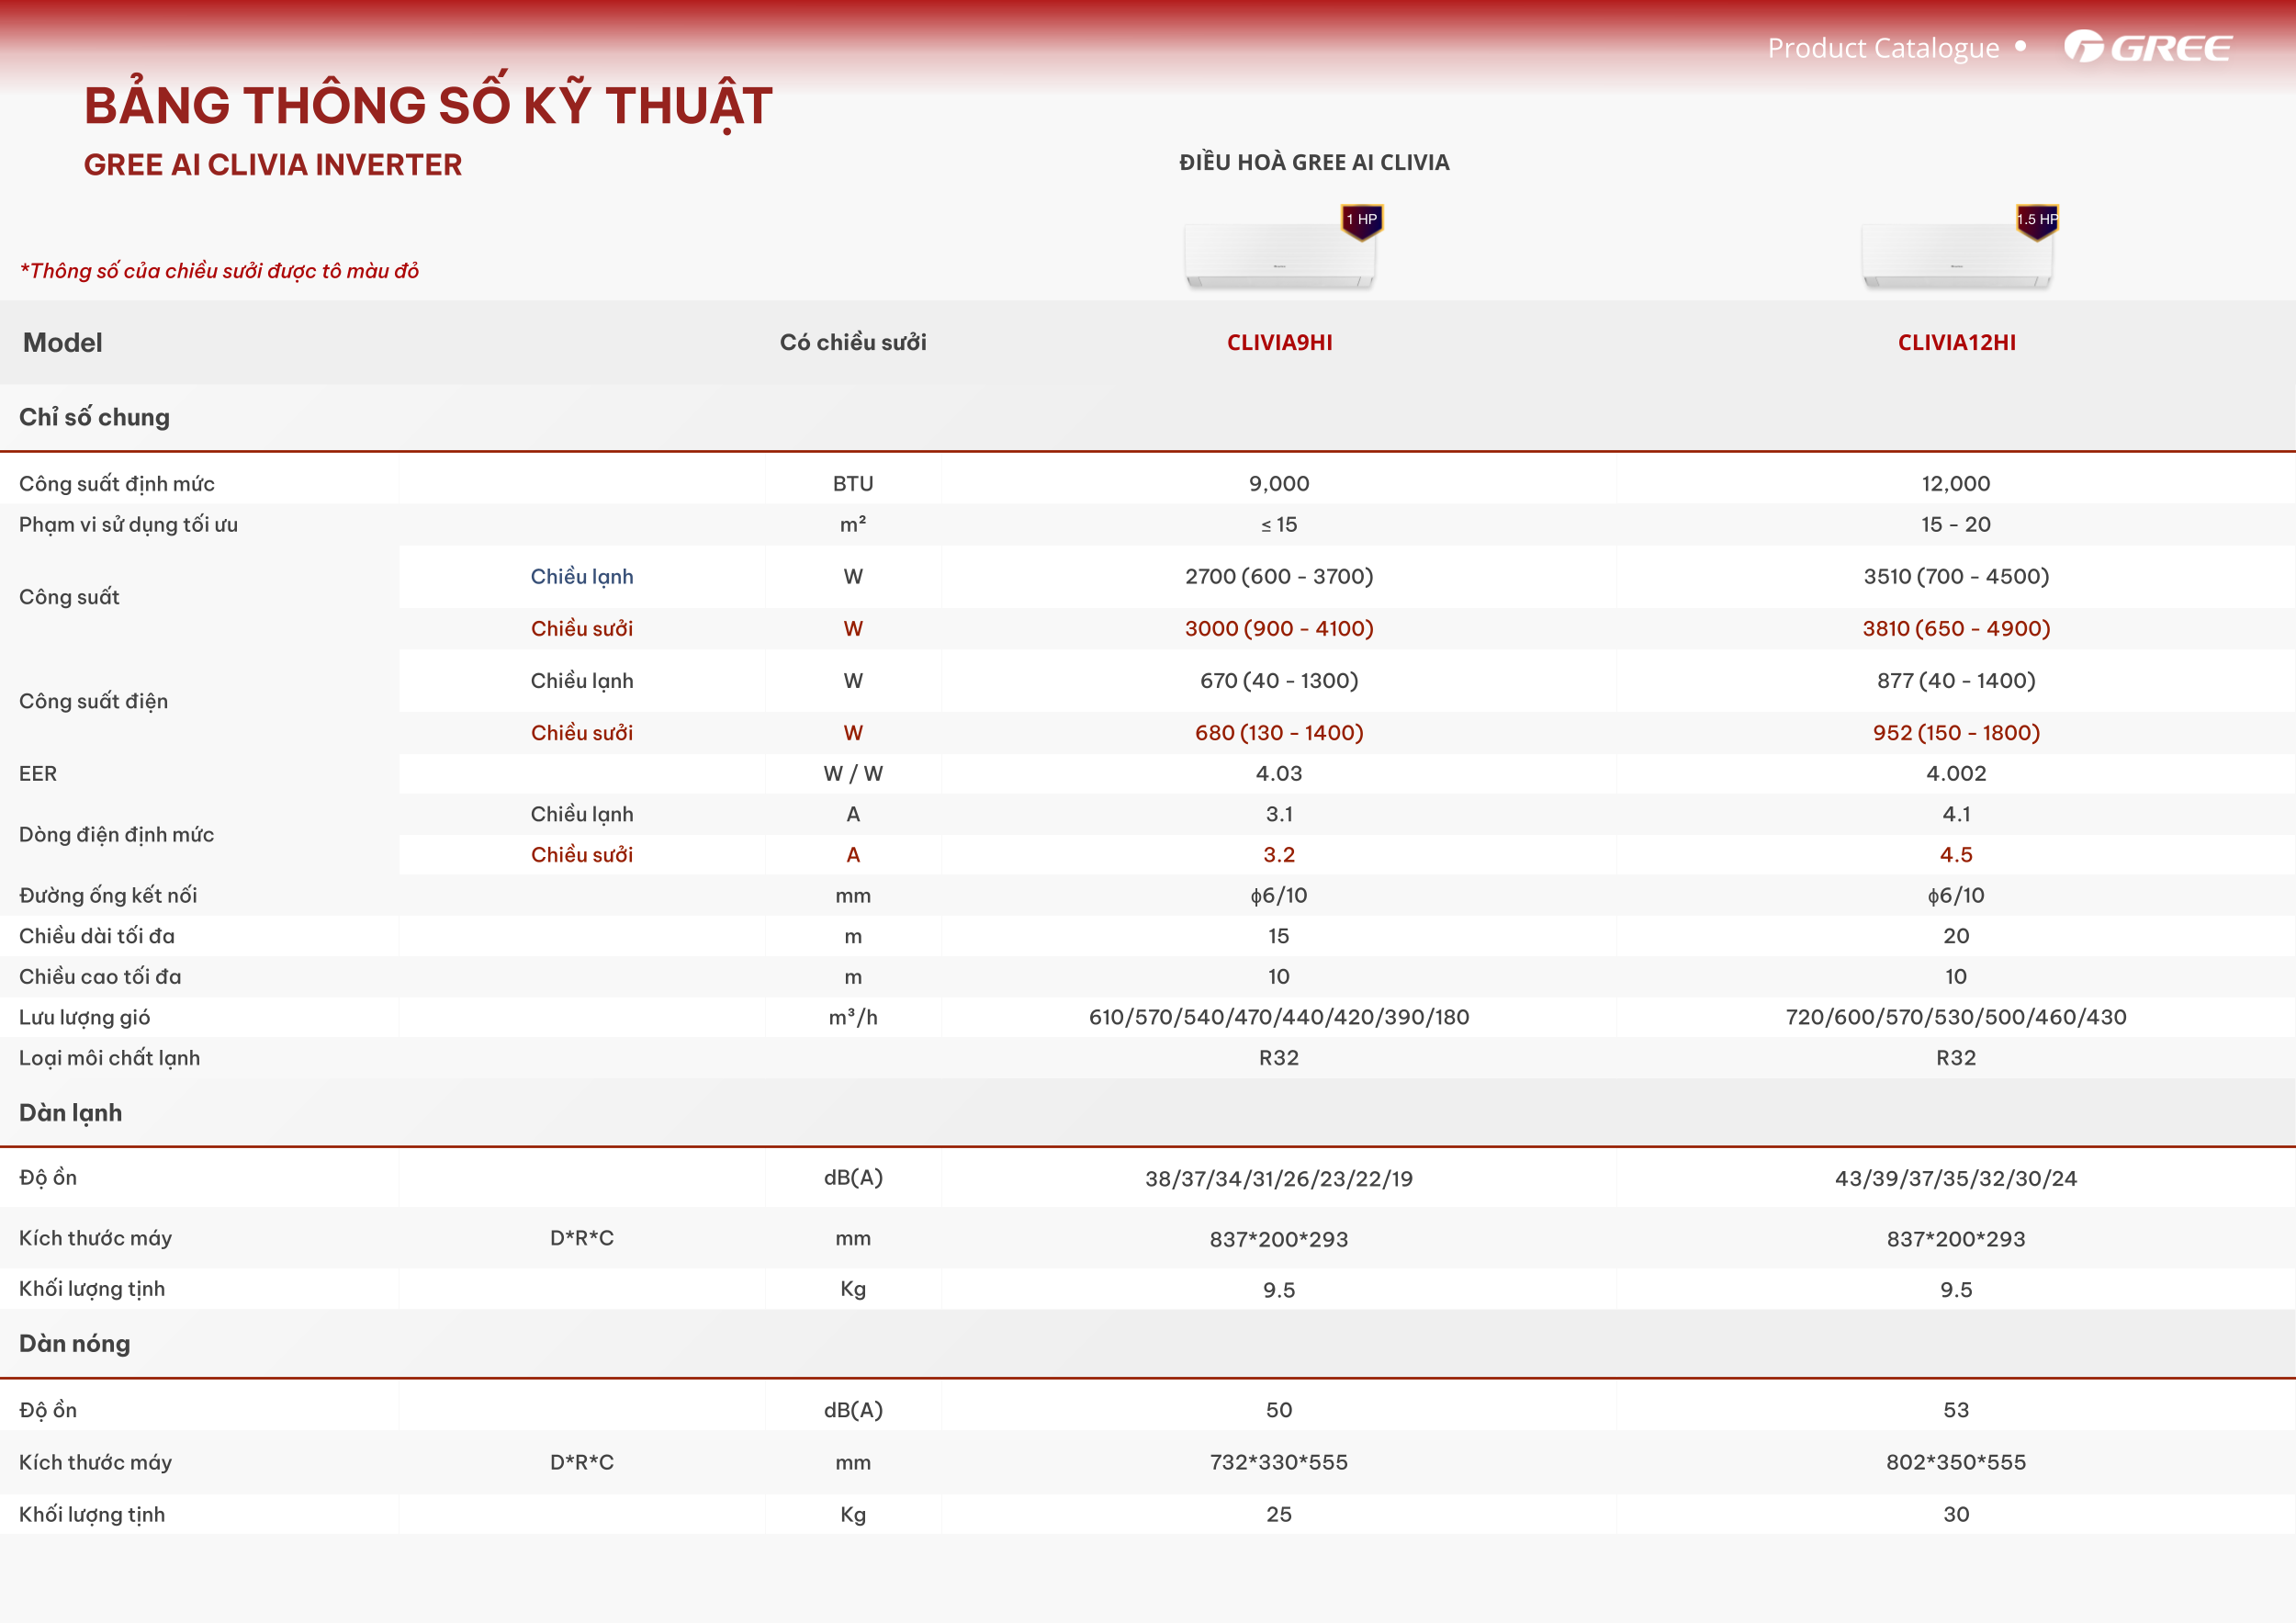Click the 3.2 heating current value
The height and width of the screenshot is (1623, 2296).
click(x=1279, y=855)
